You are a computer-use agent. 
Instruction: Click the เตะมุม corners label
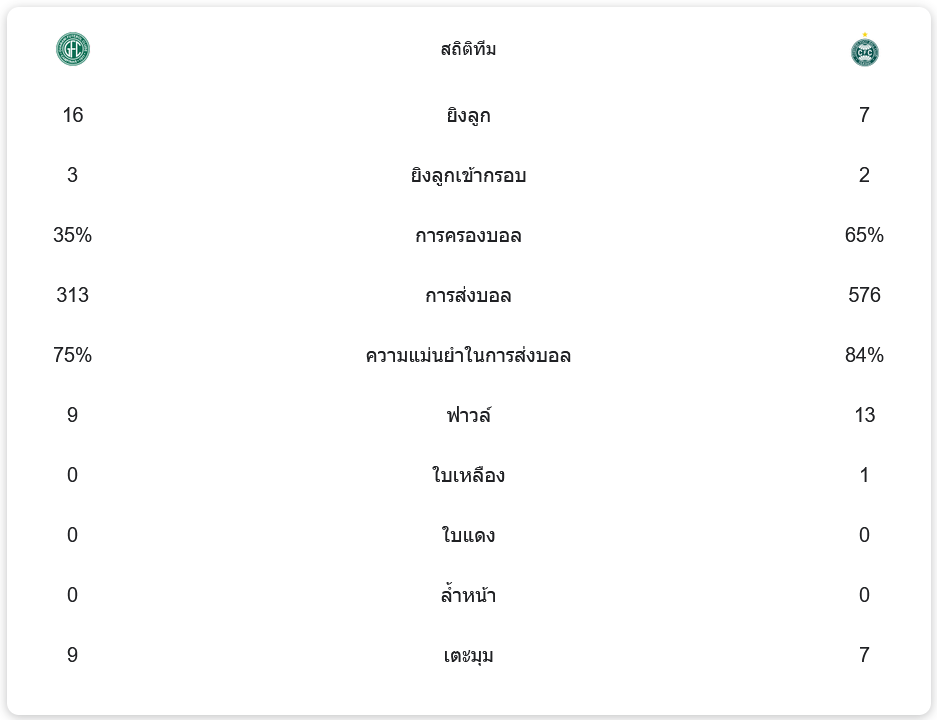click(468, 656)
